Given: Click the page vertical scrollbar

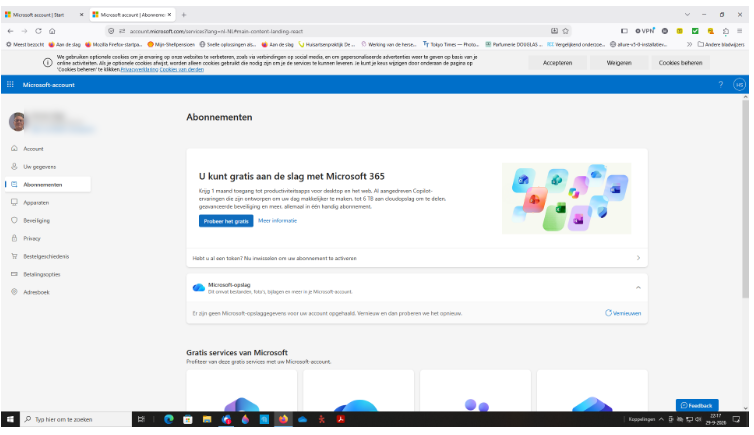Looking at the screenshot, I should pyautogui.click(x=745, y=198).
